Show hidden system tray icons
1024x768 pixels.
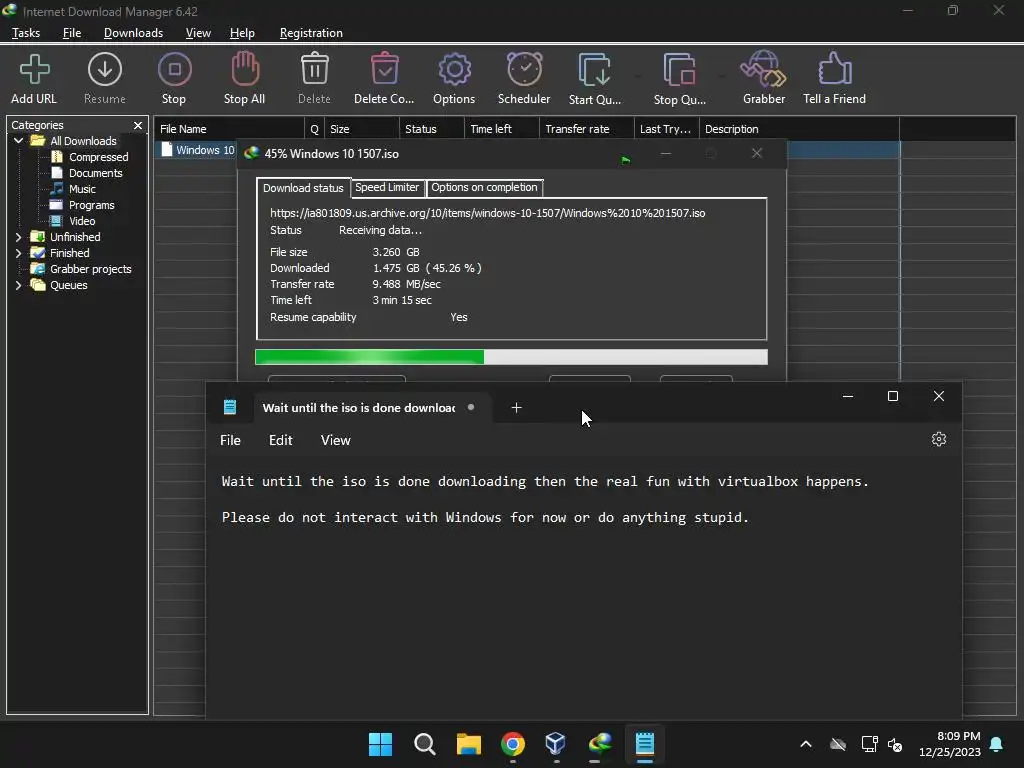(806, 744)
